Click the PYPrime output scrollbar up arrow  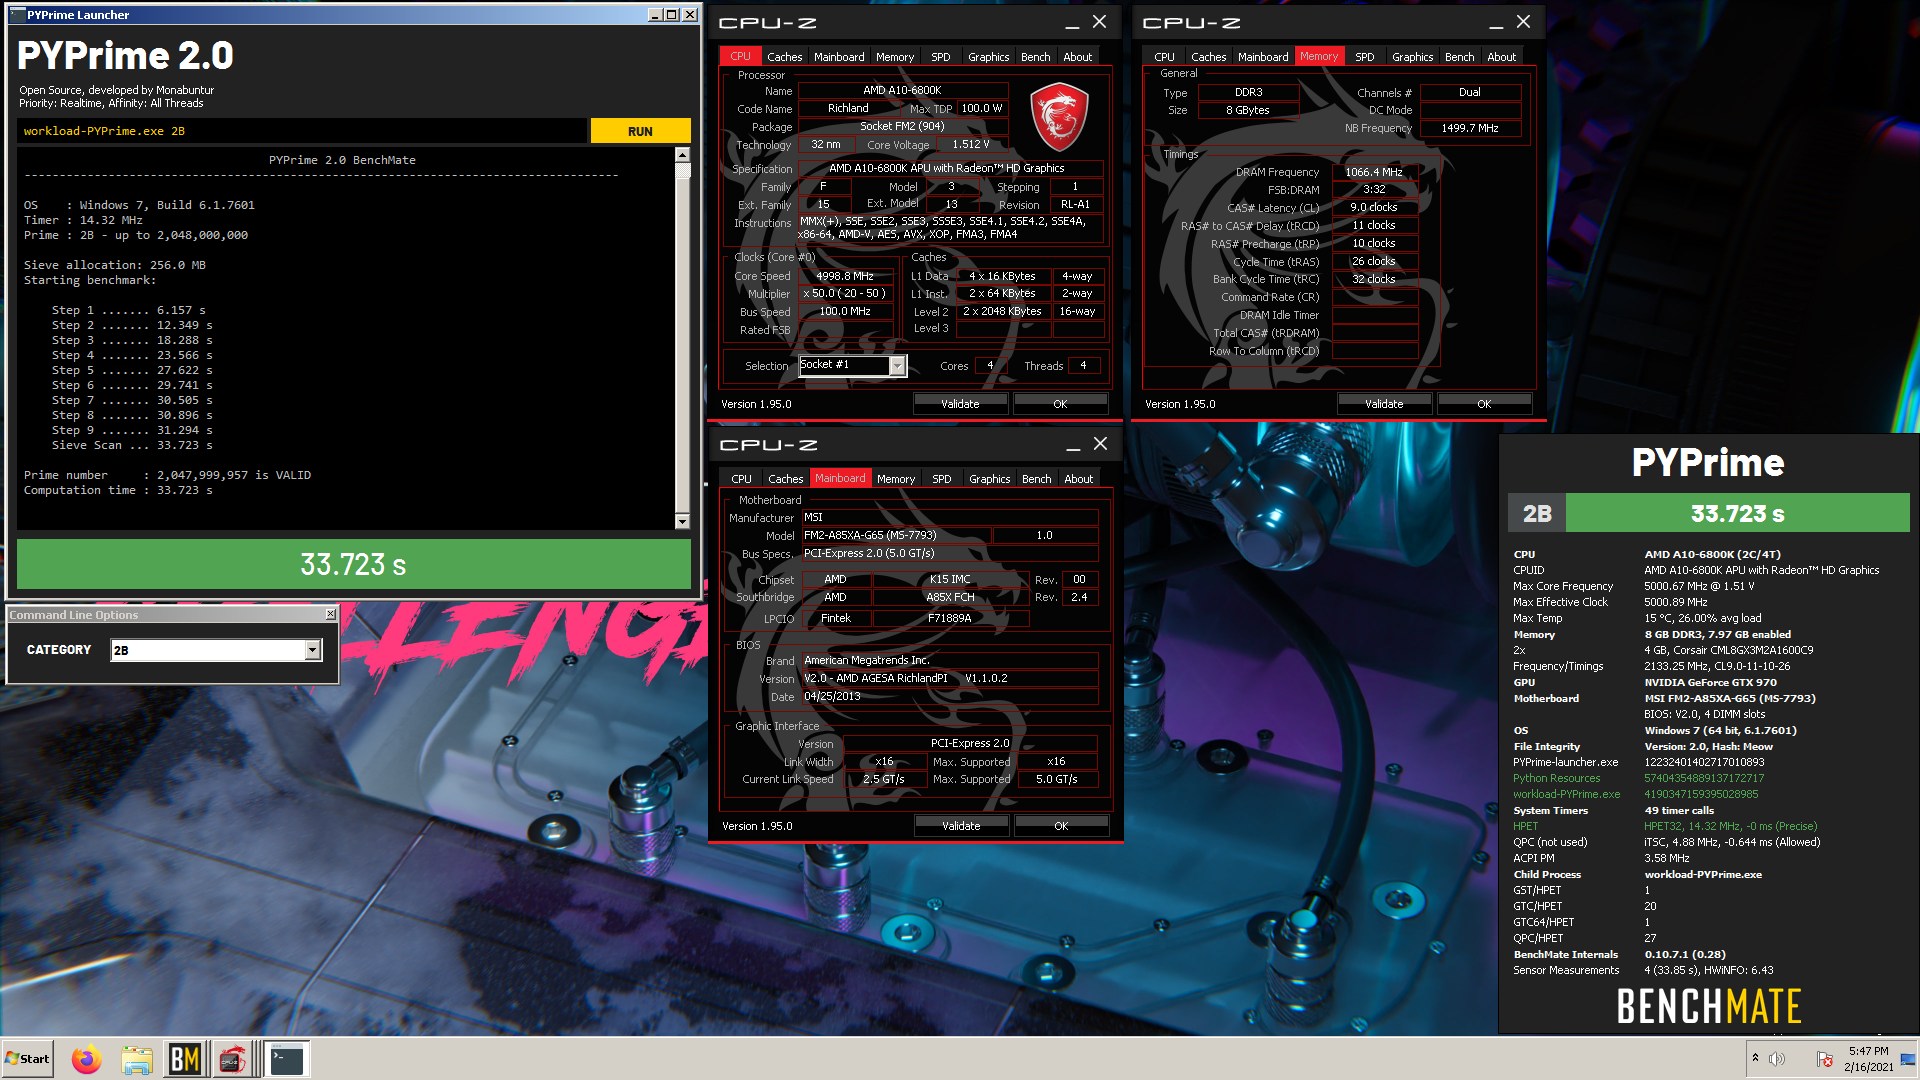682,155
